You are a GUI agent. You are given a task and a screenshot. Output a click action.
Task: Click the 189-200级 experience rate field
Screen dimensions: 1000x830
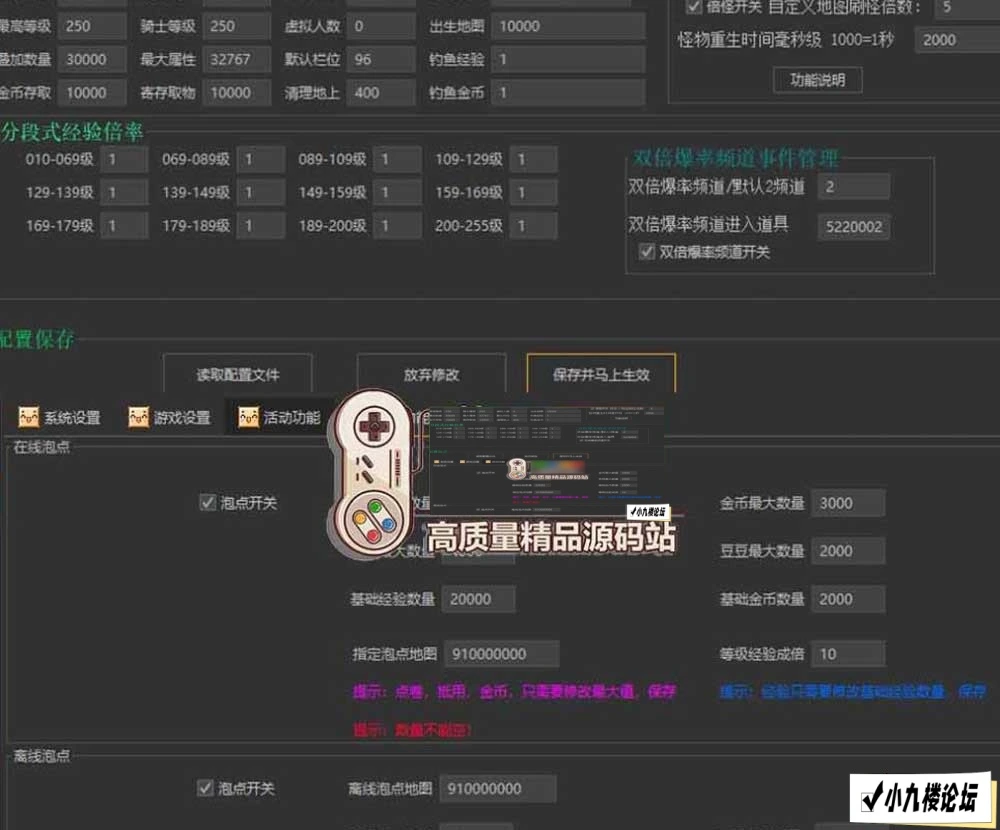click(397, 225)
